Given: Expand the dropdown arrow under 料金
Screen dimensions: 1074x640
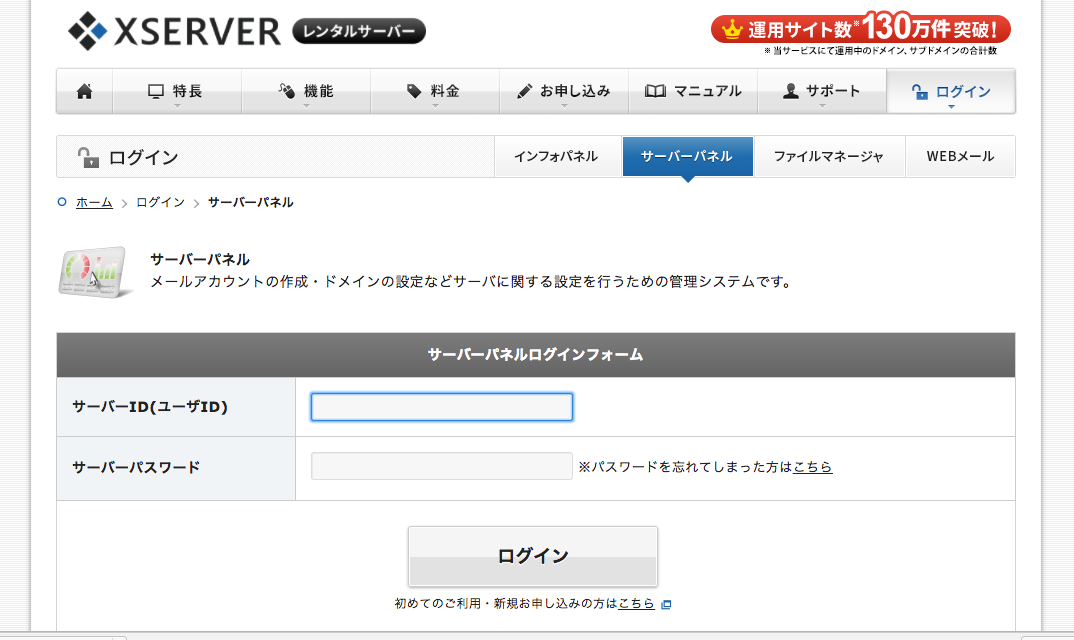Looking at the screenshot, I should click(435, 106).
